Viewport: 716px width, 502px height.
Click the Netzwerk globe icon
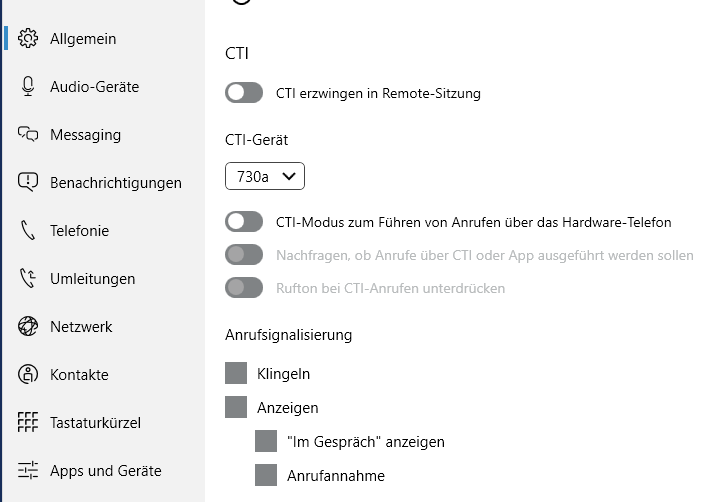point(28,326)
